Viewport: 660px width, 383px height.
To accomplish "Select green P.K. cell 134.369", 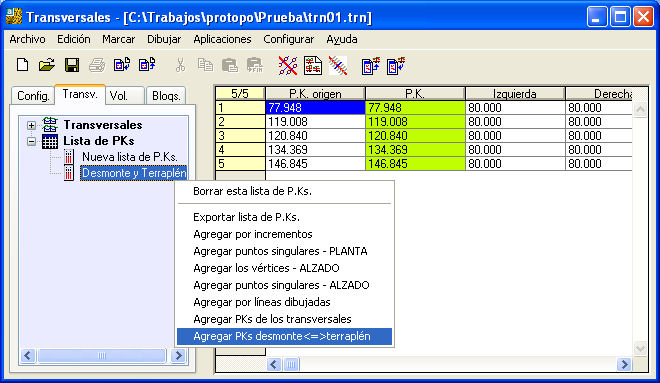I will (x=415, y=150).
